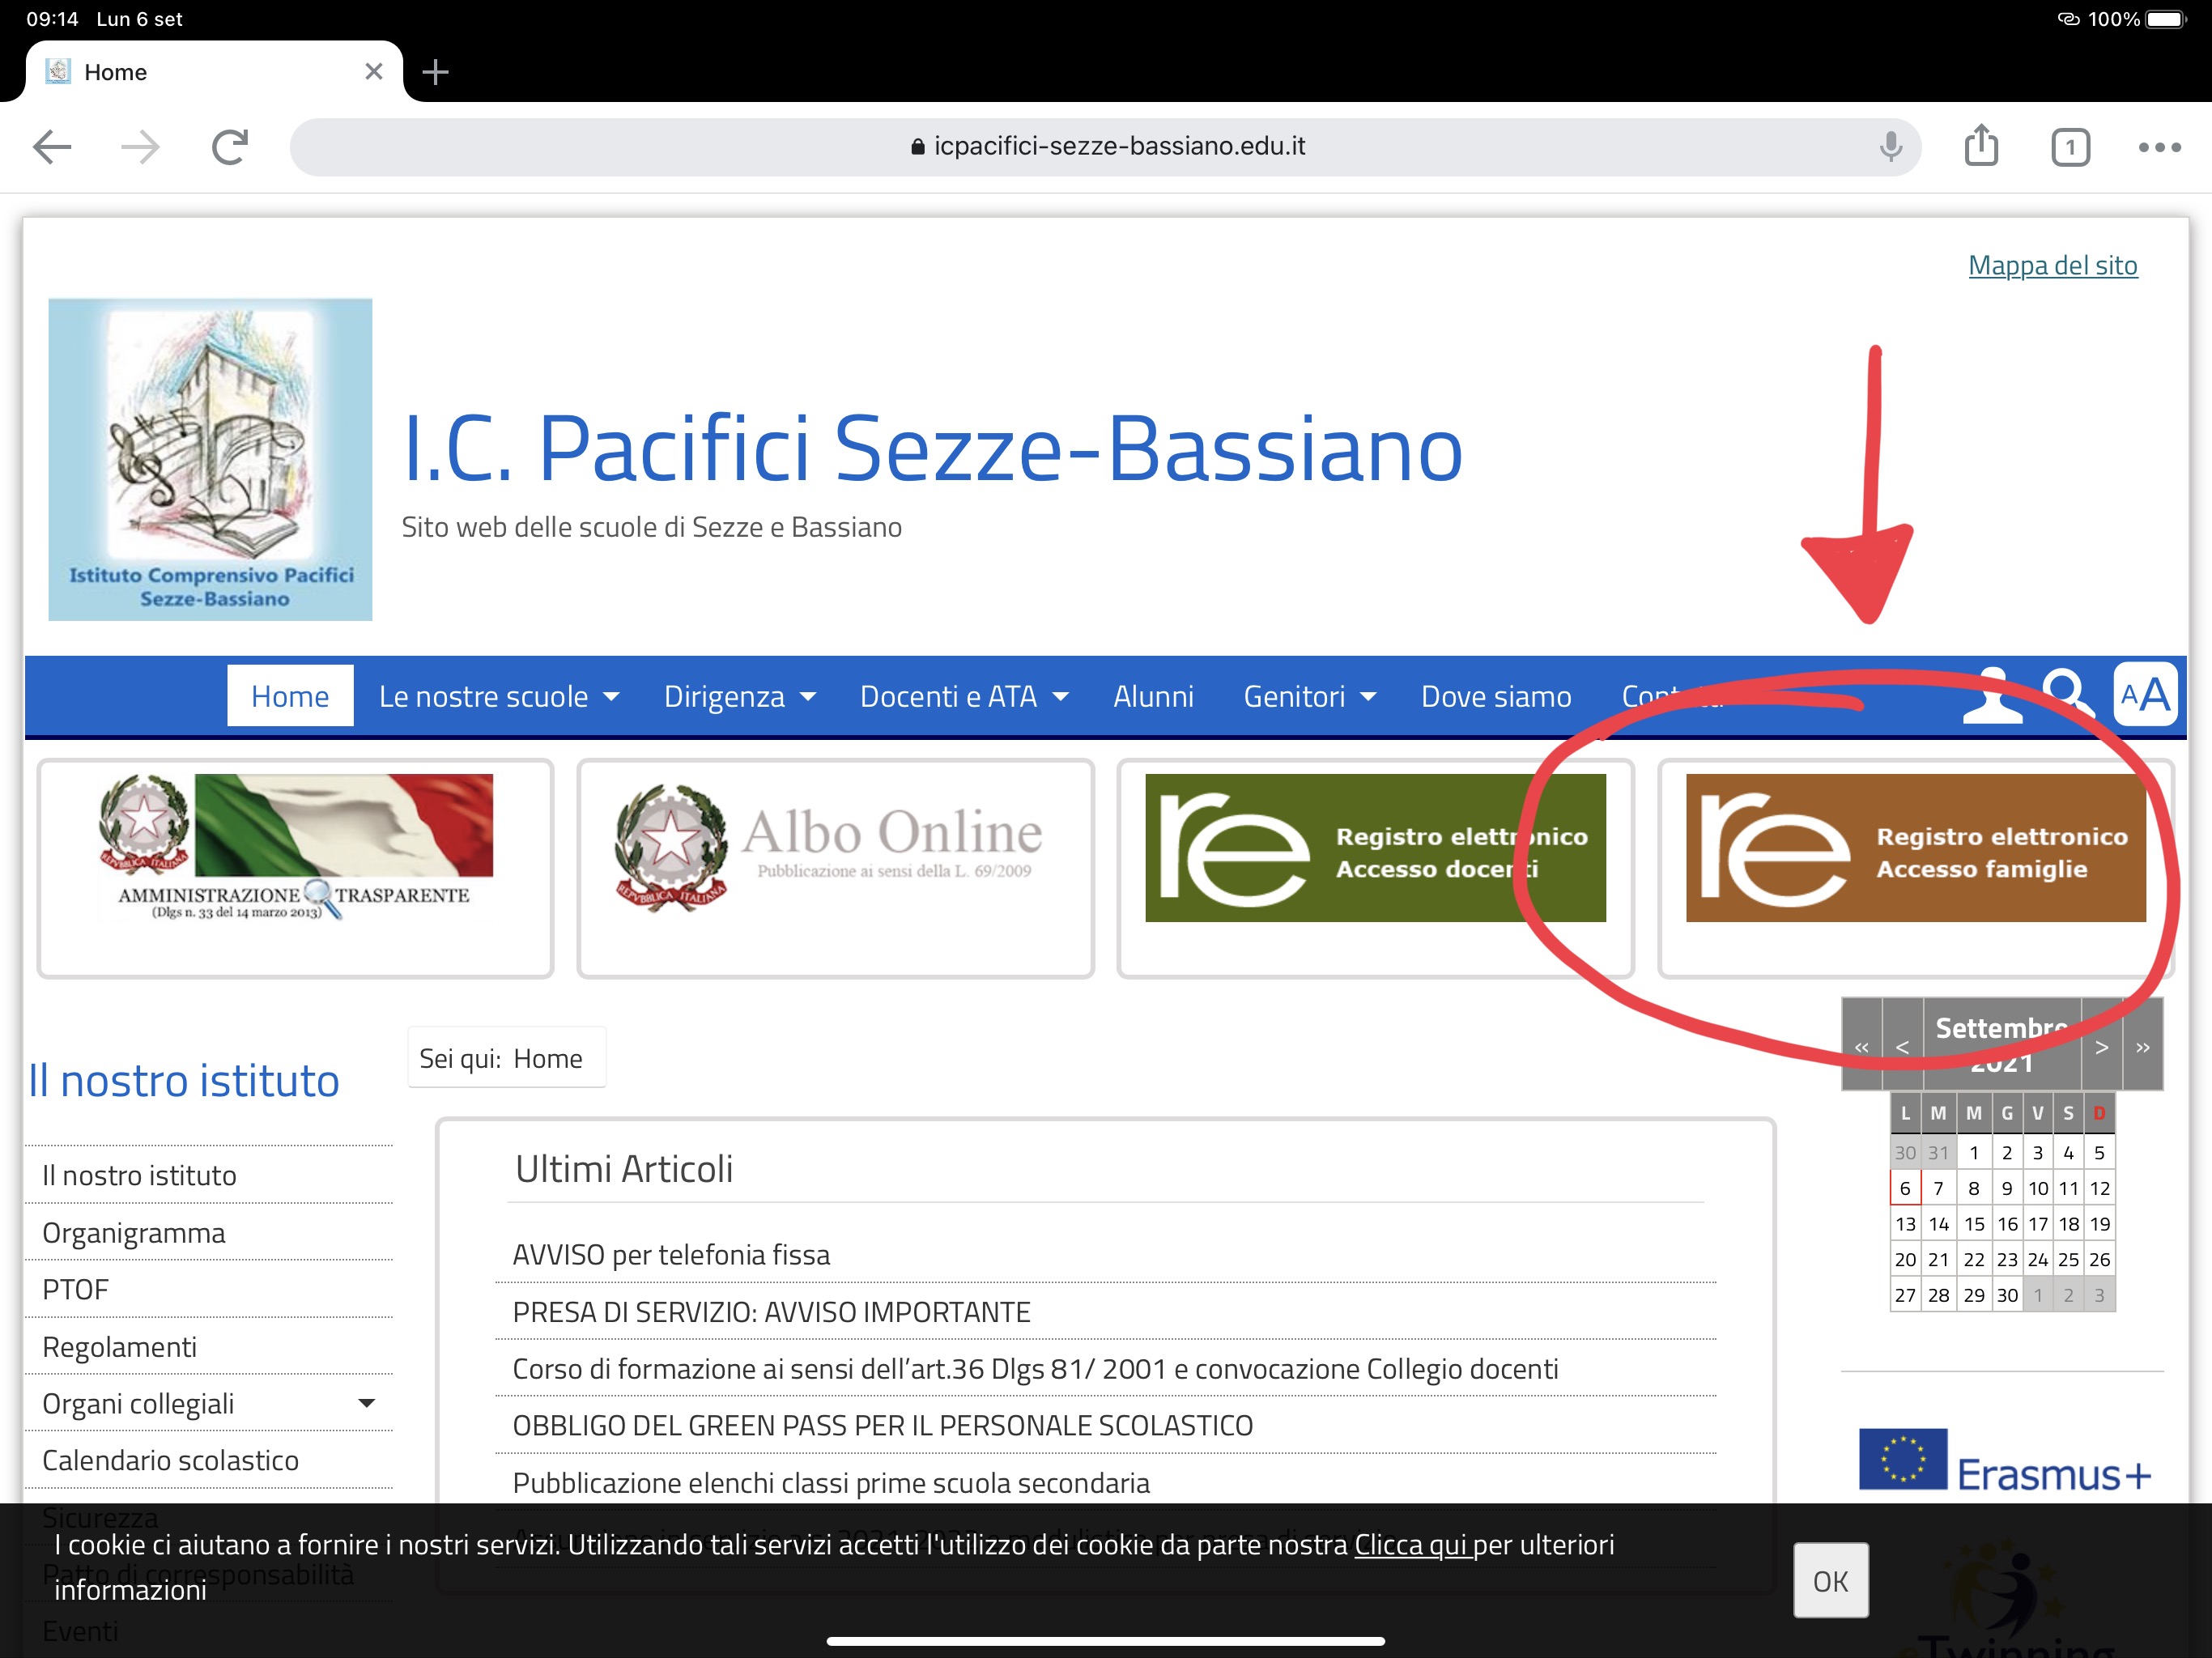Viewport: 2212px width, 1658px height.
Task: Open the three-dot browser menu
Action: click(x=2159, y=147)
